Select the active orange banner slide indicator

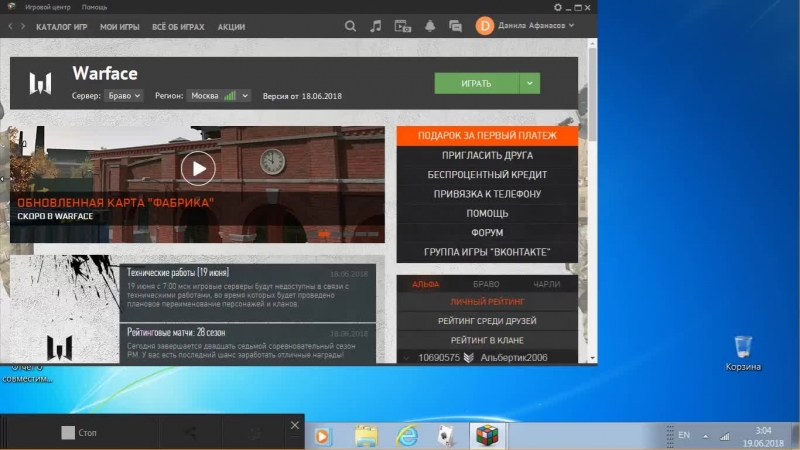click(324, 234)
